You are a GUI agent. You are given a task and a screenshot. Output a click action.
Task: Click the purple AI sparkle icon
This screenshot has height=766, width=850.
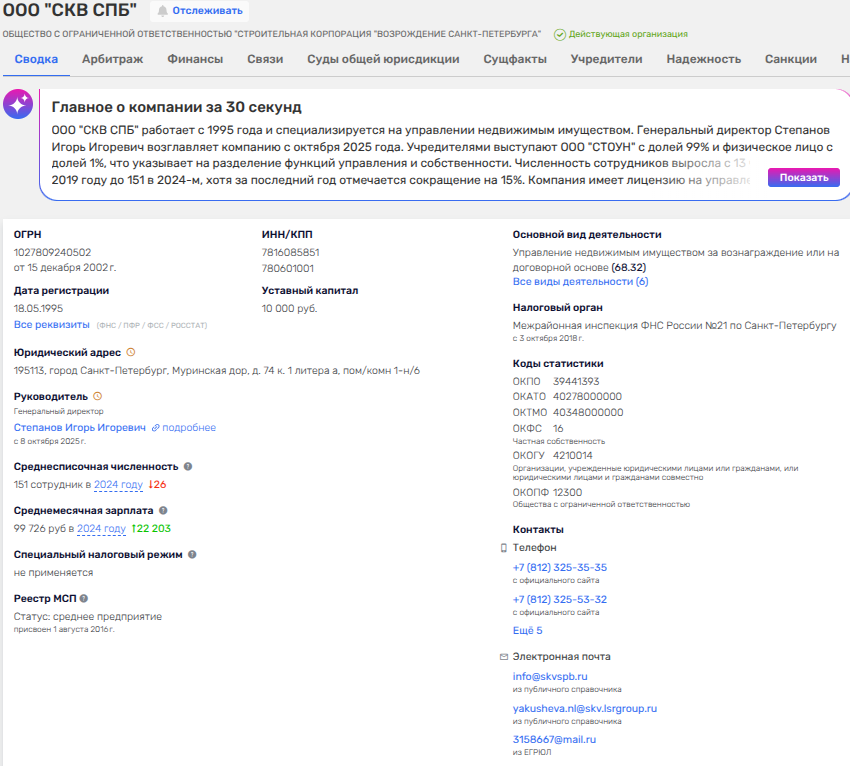18,104
